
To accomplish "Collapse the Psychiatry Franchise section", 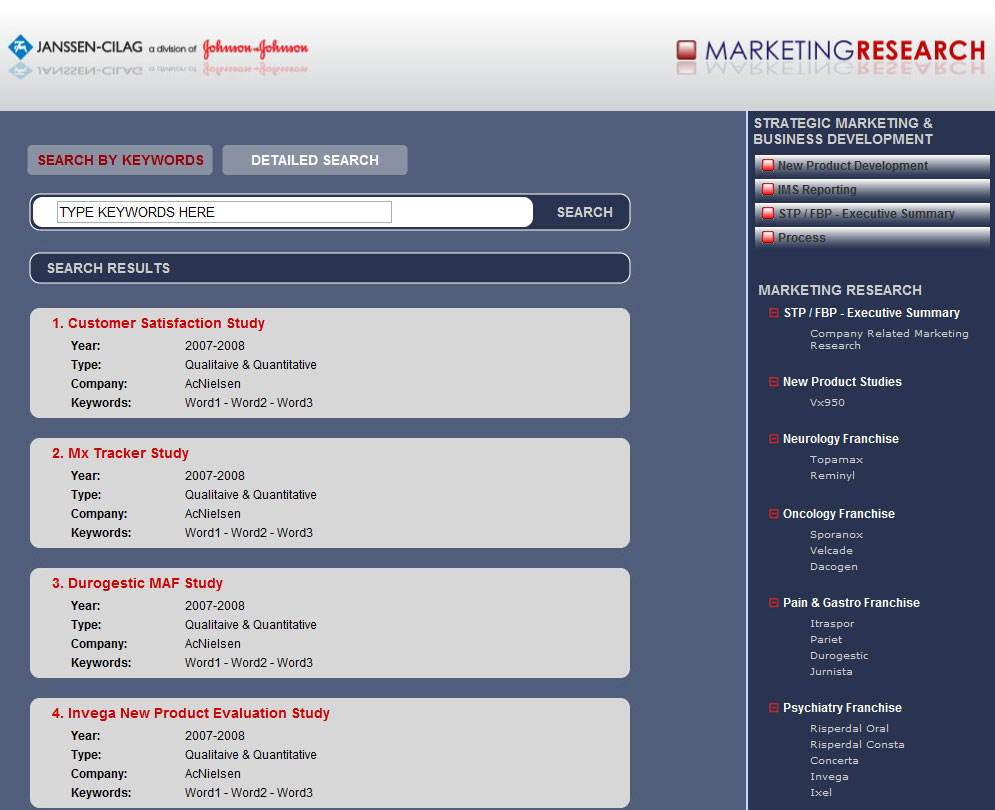I will tap(774, 707).
